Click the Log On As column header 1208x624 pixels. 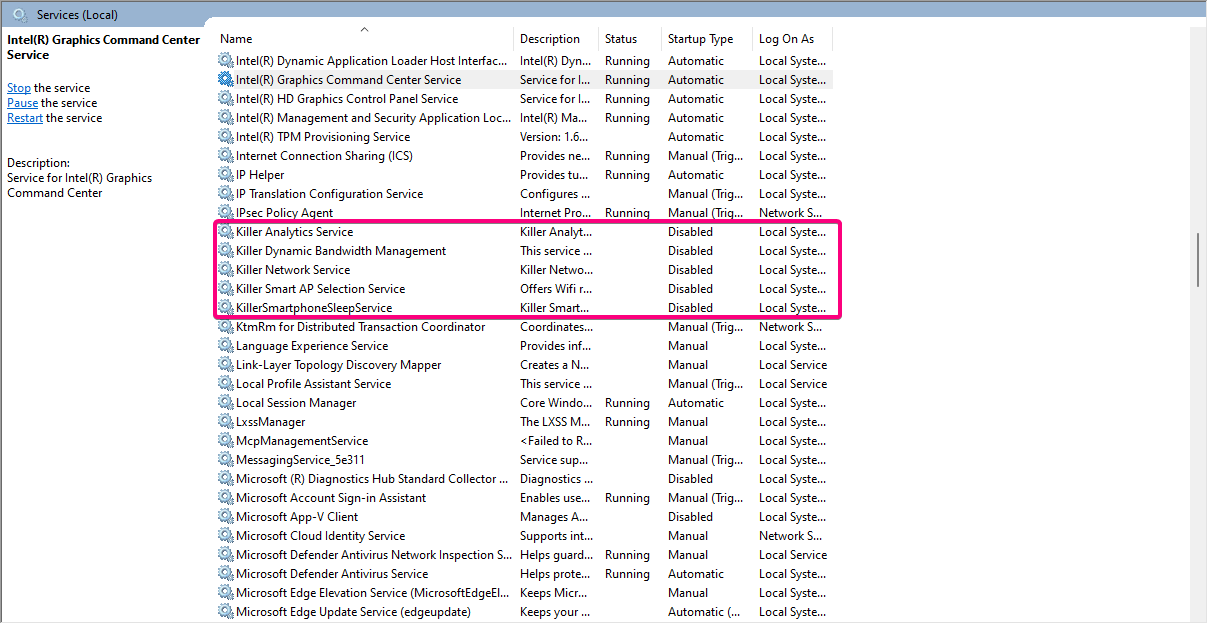[786, 39]
